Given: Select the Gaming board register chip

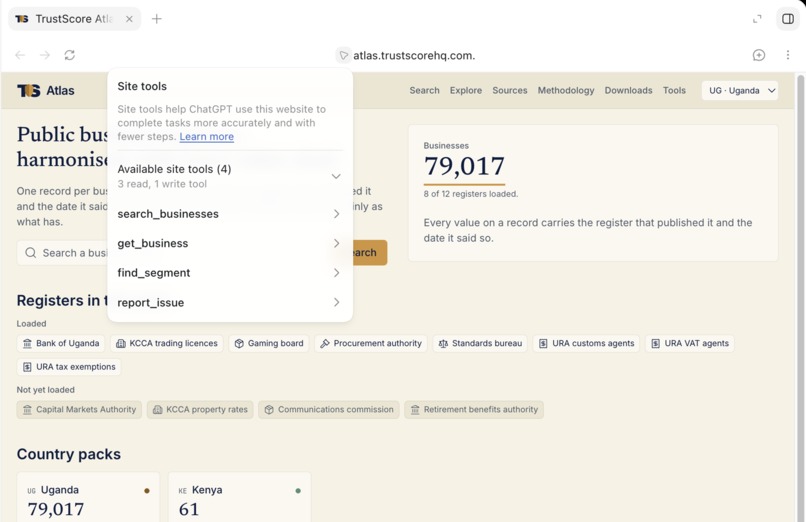Looking at the screenshot, I should tap(269, 343).
